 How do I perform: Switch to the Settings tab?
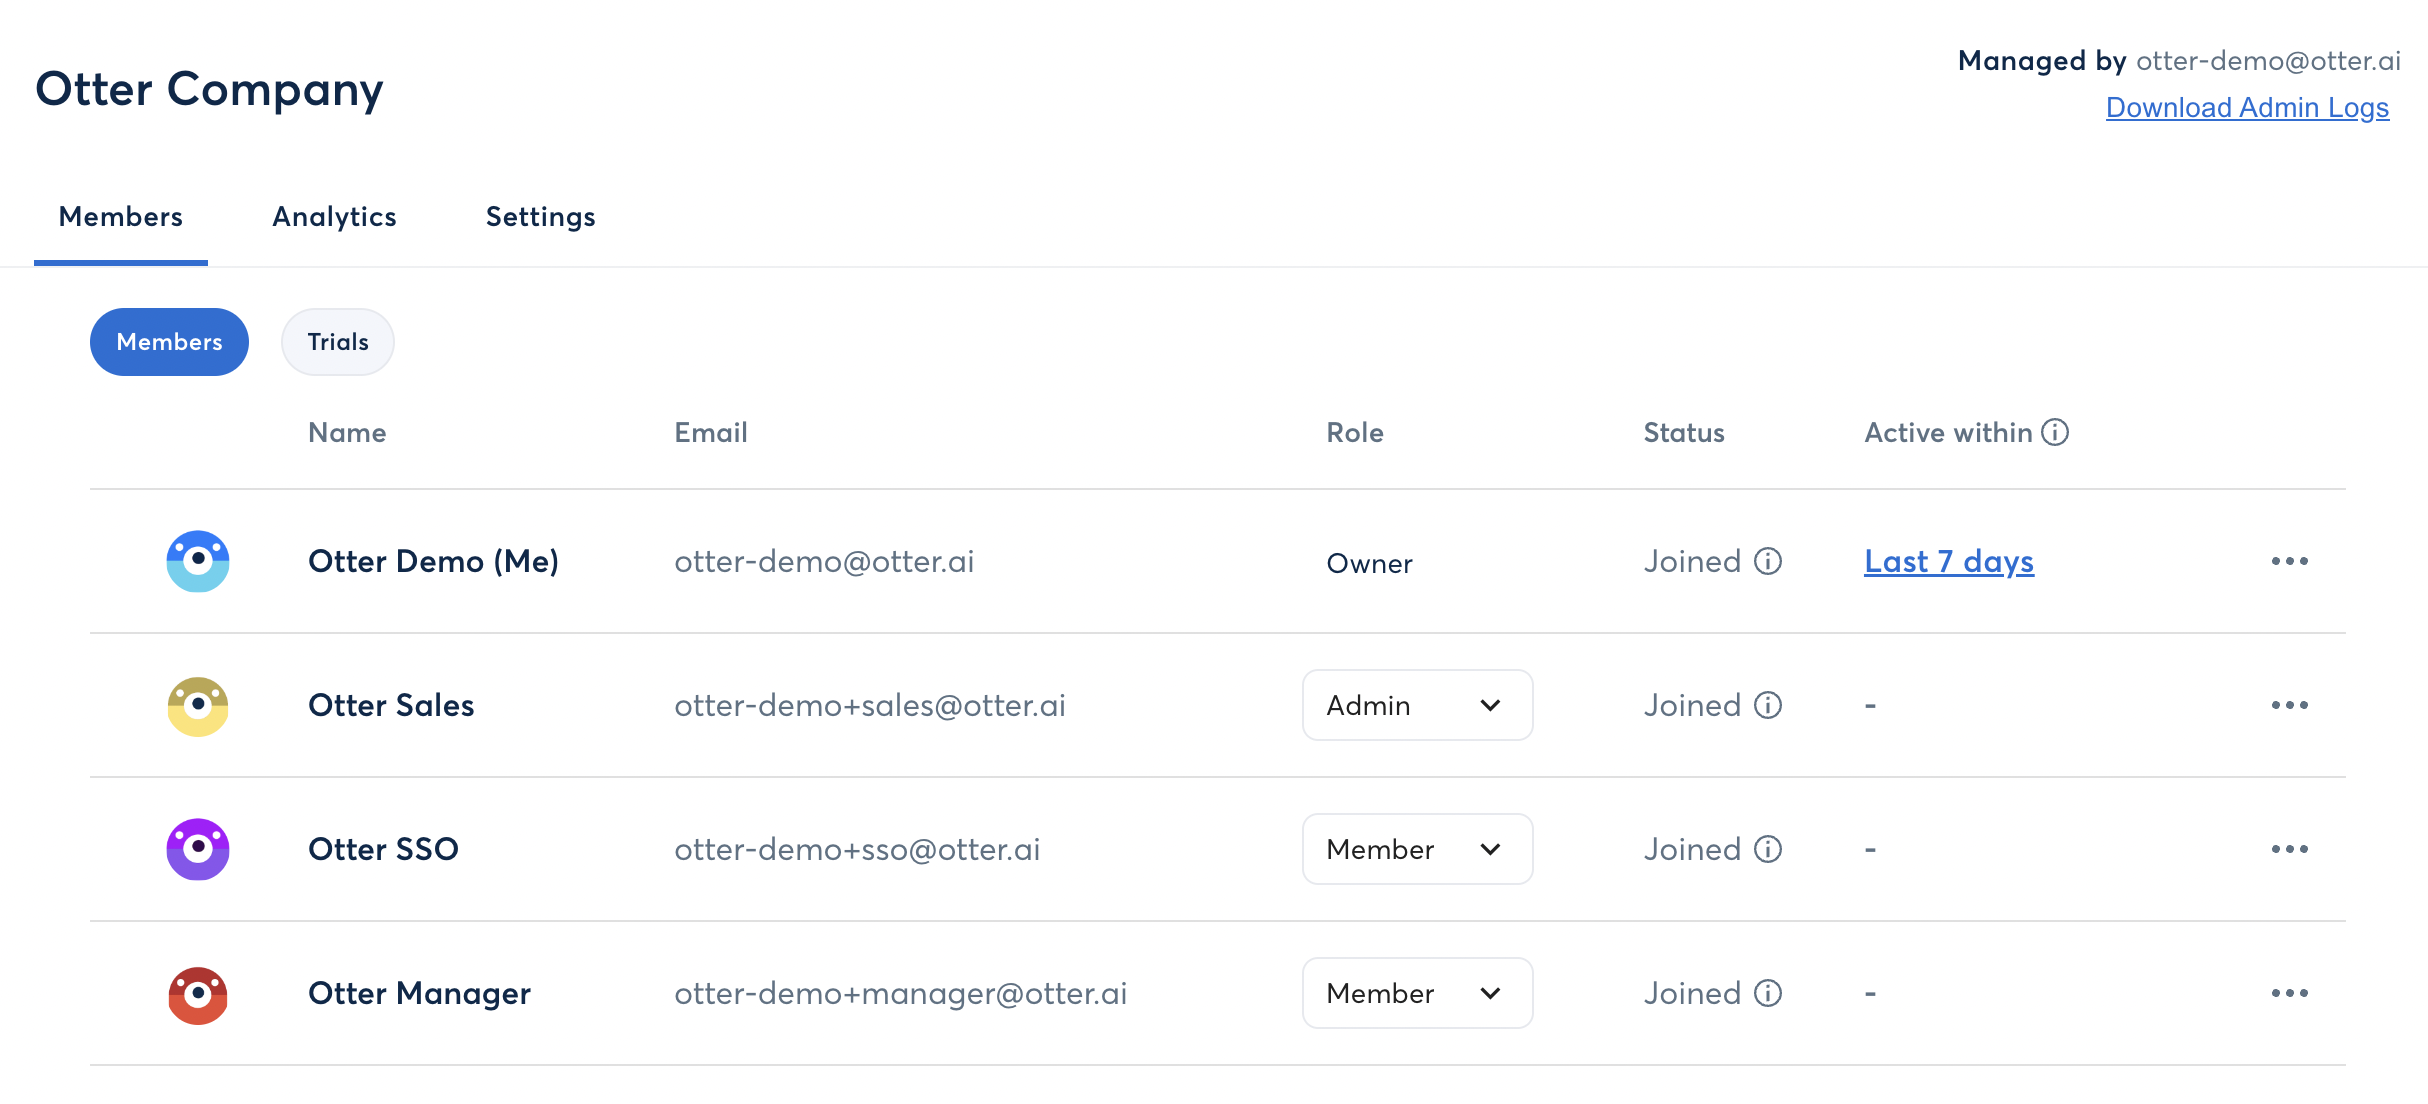(540, 217)
